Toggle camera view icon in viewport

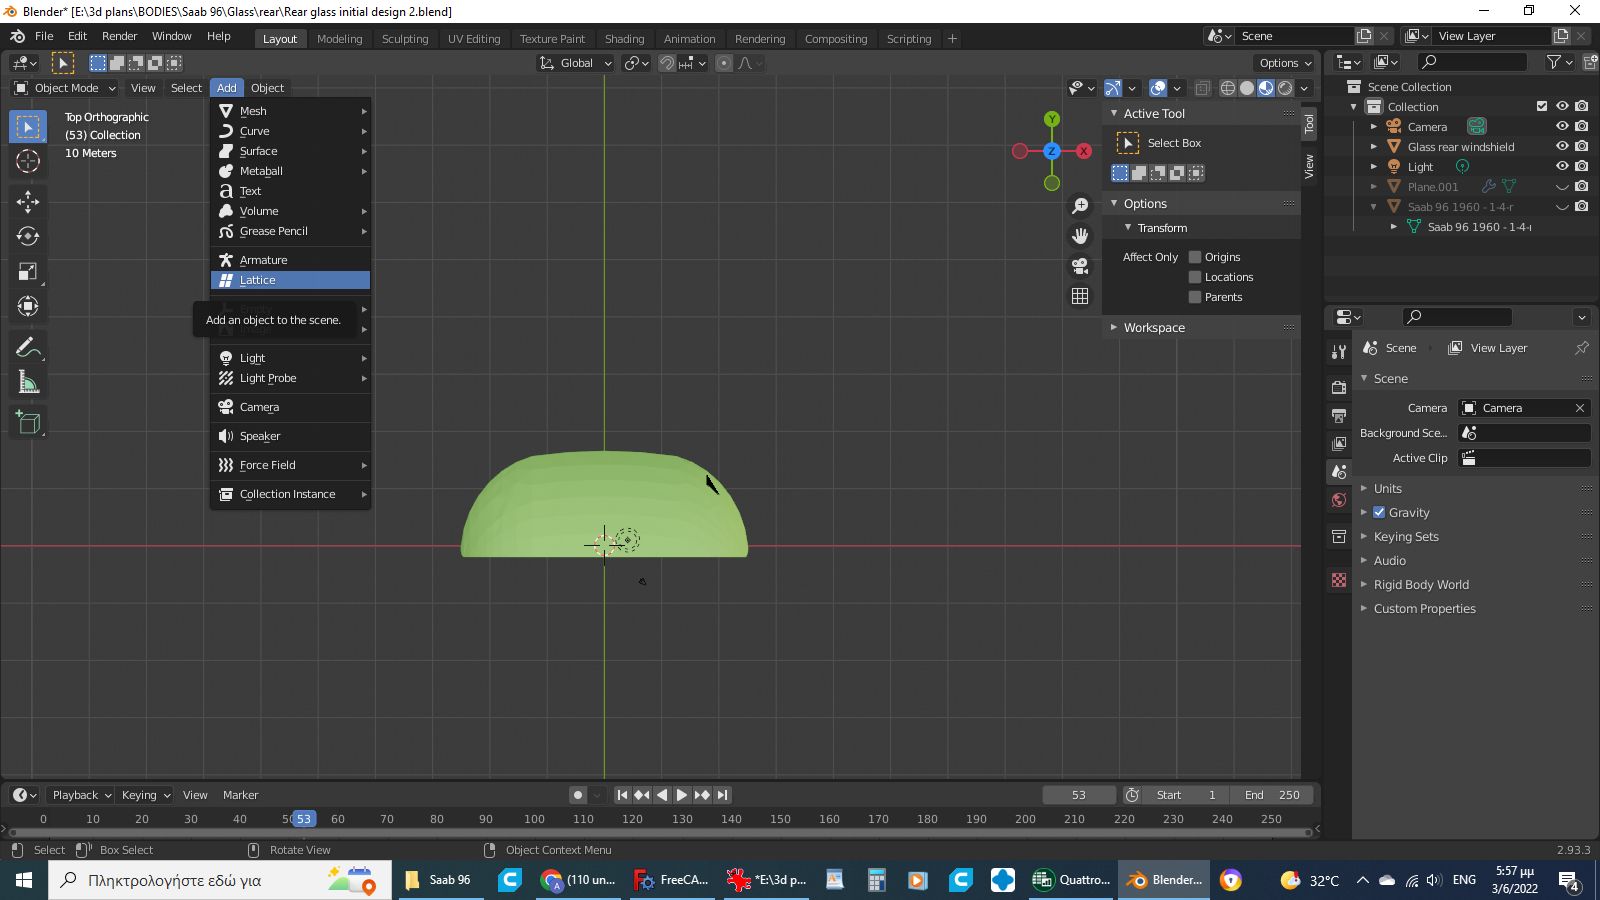pos(1080,266)
